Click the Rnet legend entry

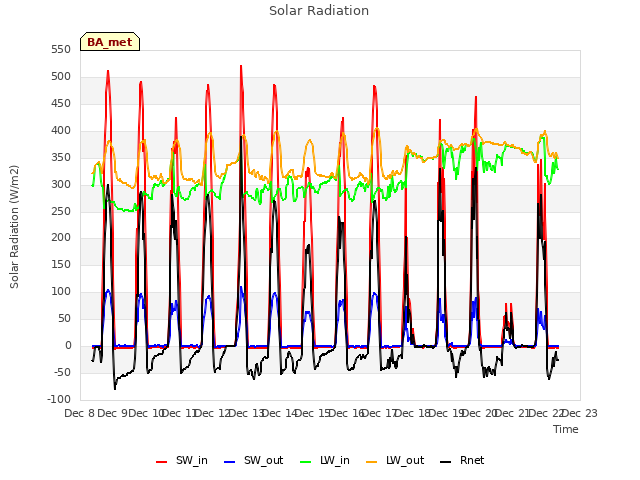click(x=462, y=460)
